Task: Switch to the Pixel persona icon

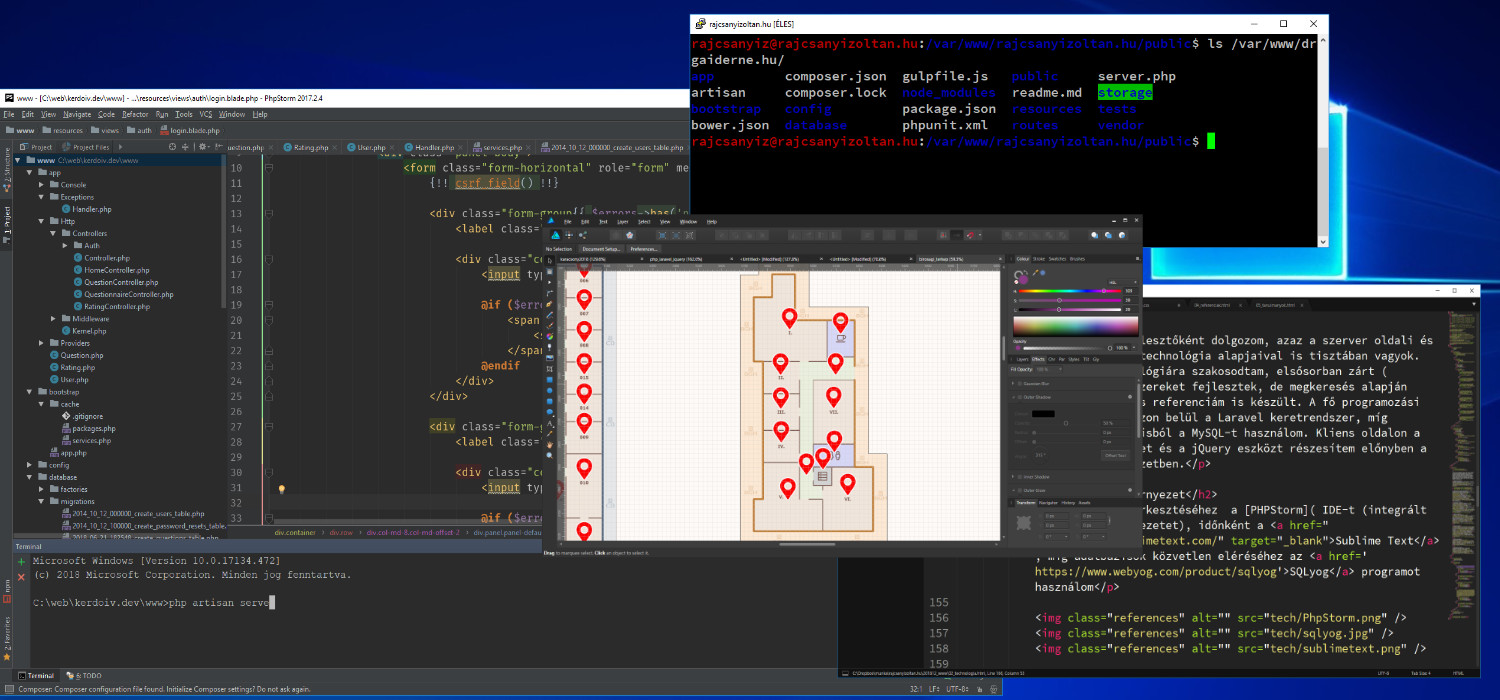Action: 568,235
